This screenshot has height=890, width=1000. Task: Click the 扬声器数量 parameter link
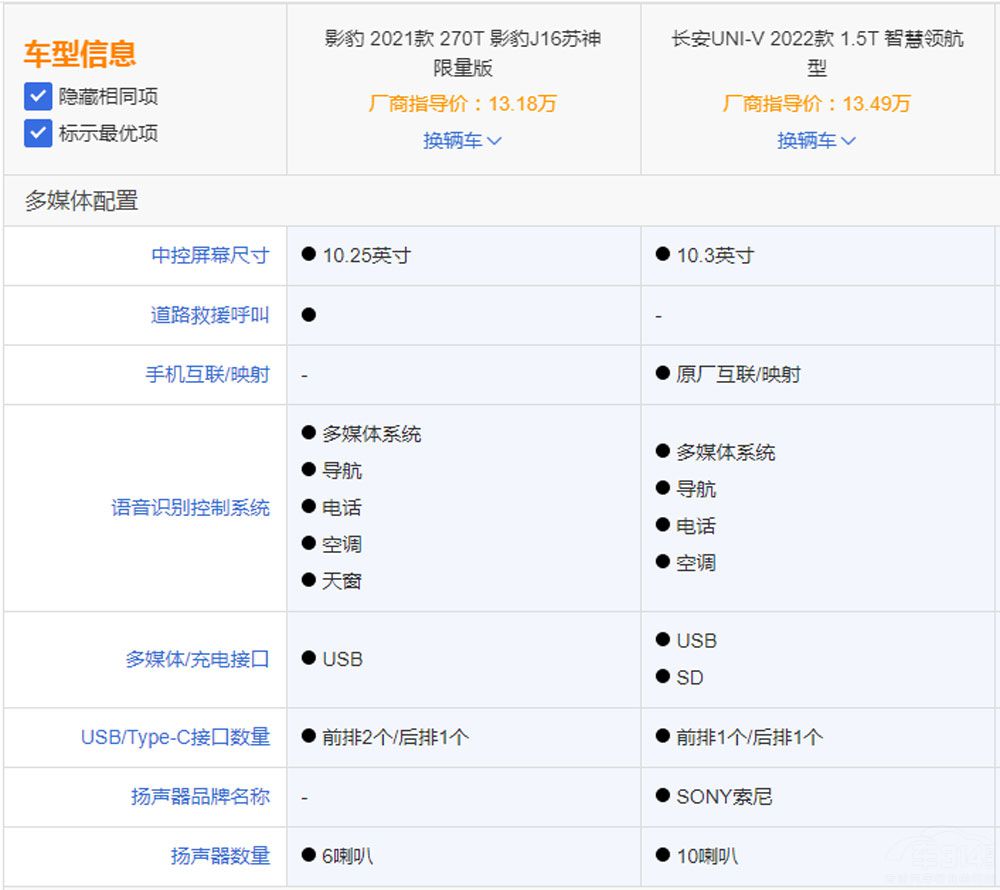pyautogui.click(x=220, y=856)
